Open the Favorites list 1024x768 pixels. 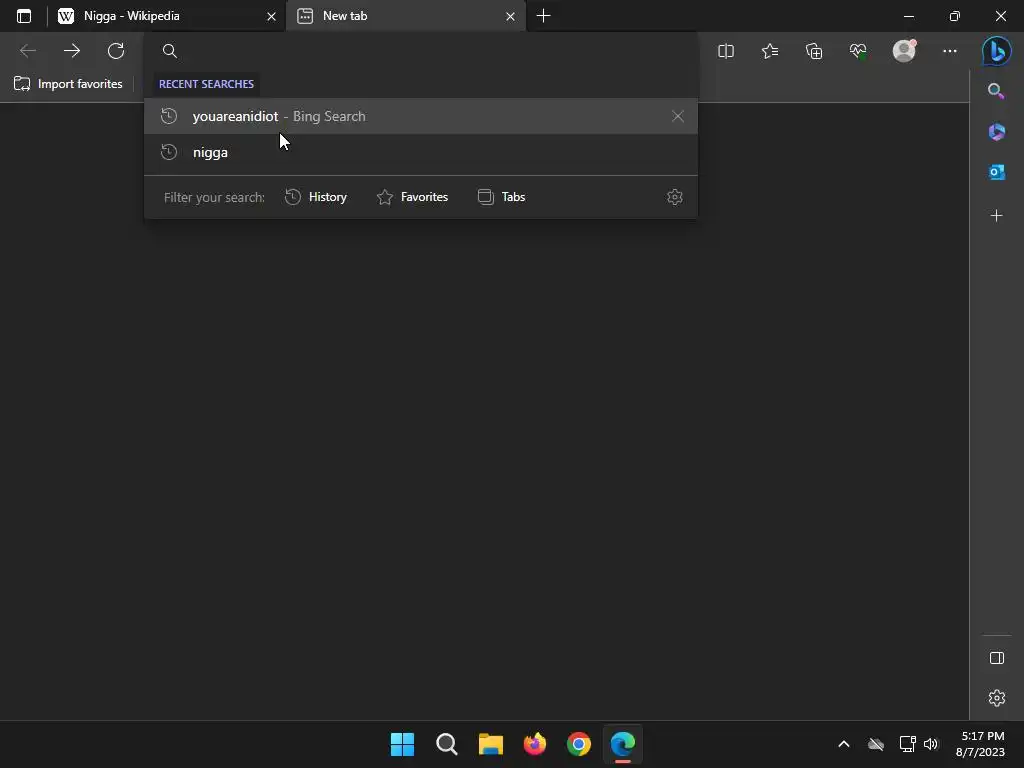click(x=770, y=51)
